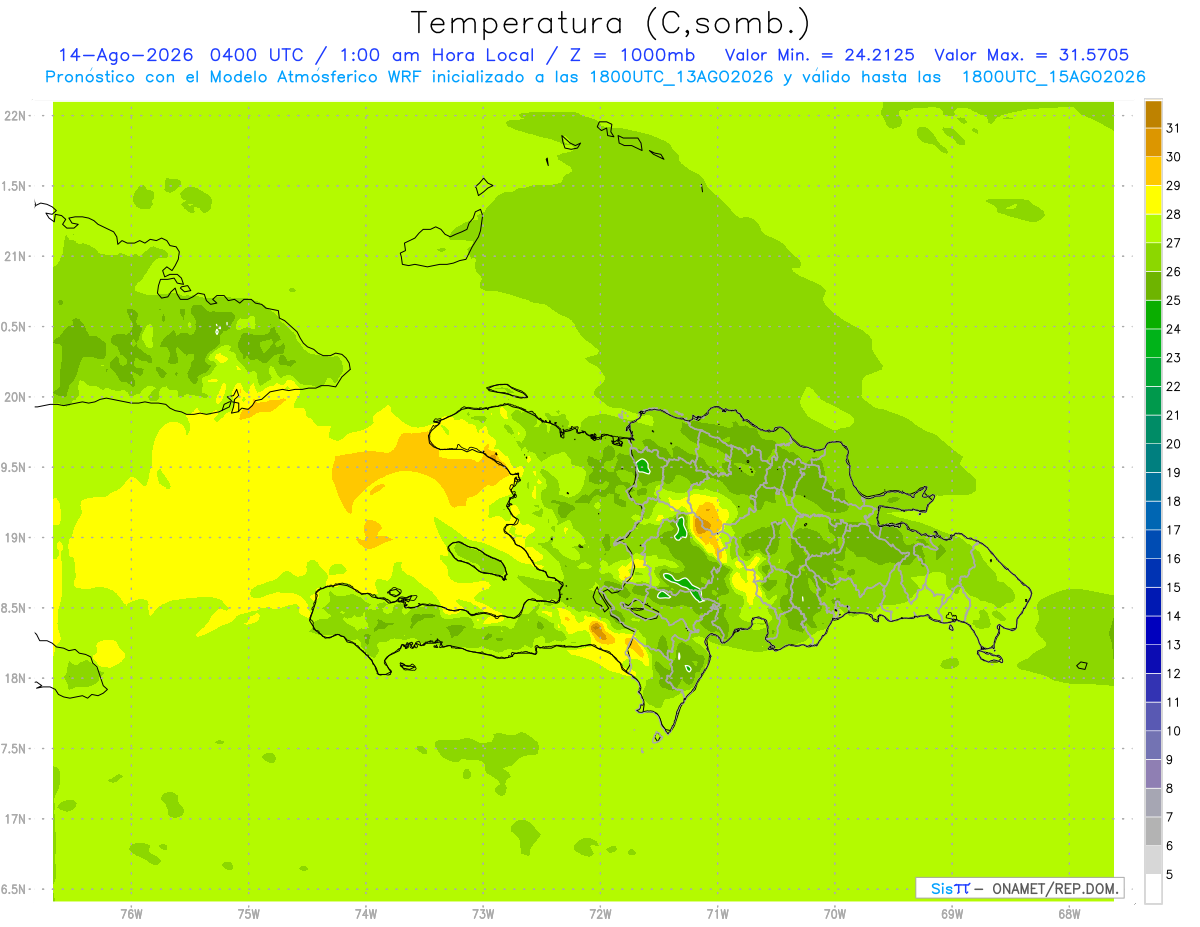This screenshot has width=1200, height=927.
Task: Click the colorbar swatch between 25 and 26
Action: 1153,286
